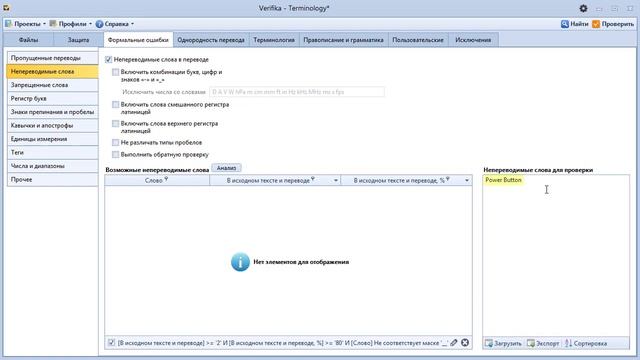Click filter icon on the percent column header
The image size is (640, 360).
tap(448, 180)
